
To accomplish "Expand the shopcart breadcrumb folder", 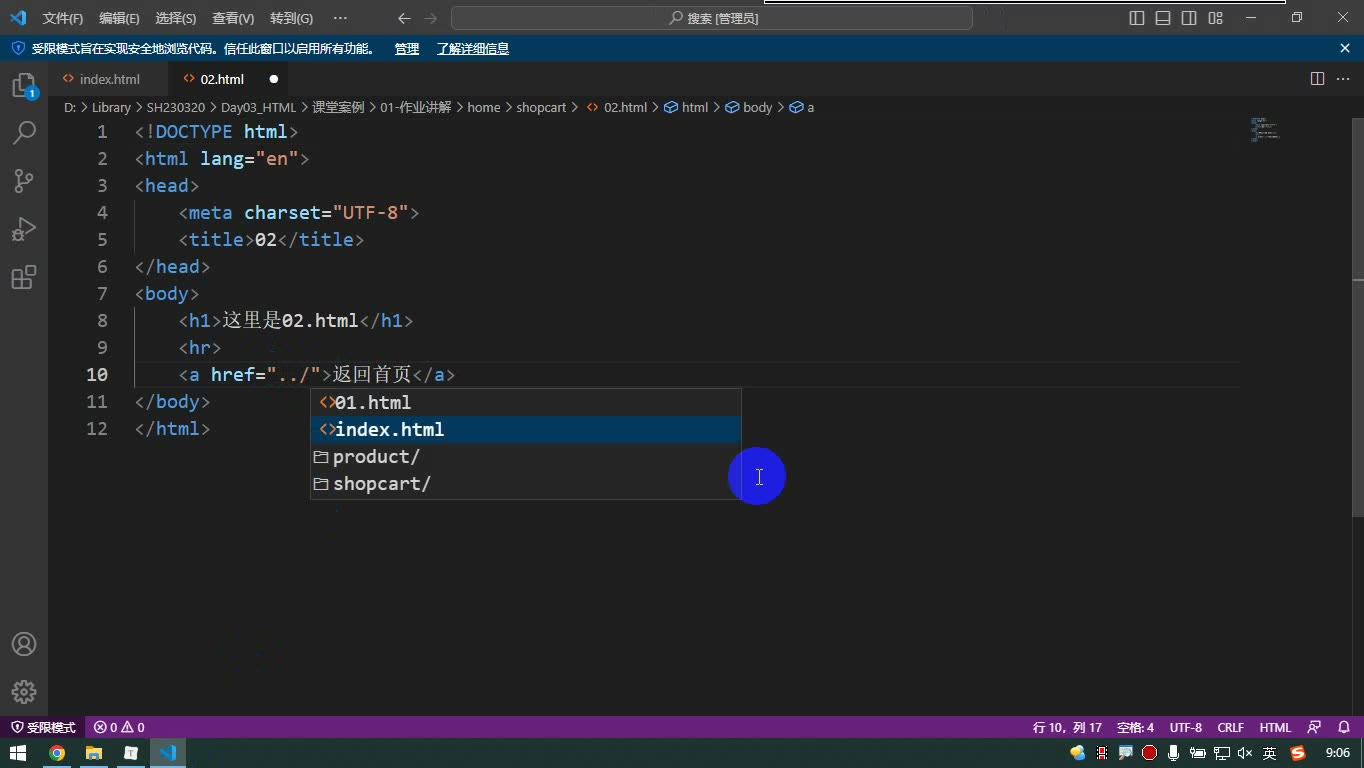I will coord(541,107).
